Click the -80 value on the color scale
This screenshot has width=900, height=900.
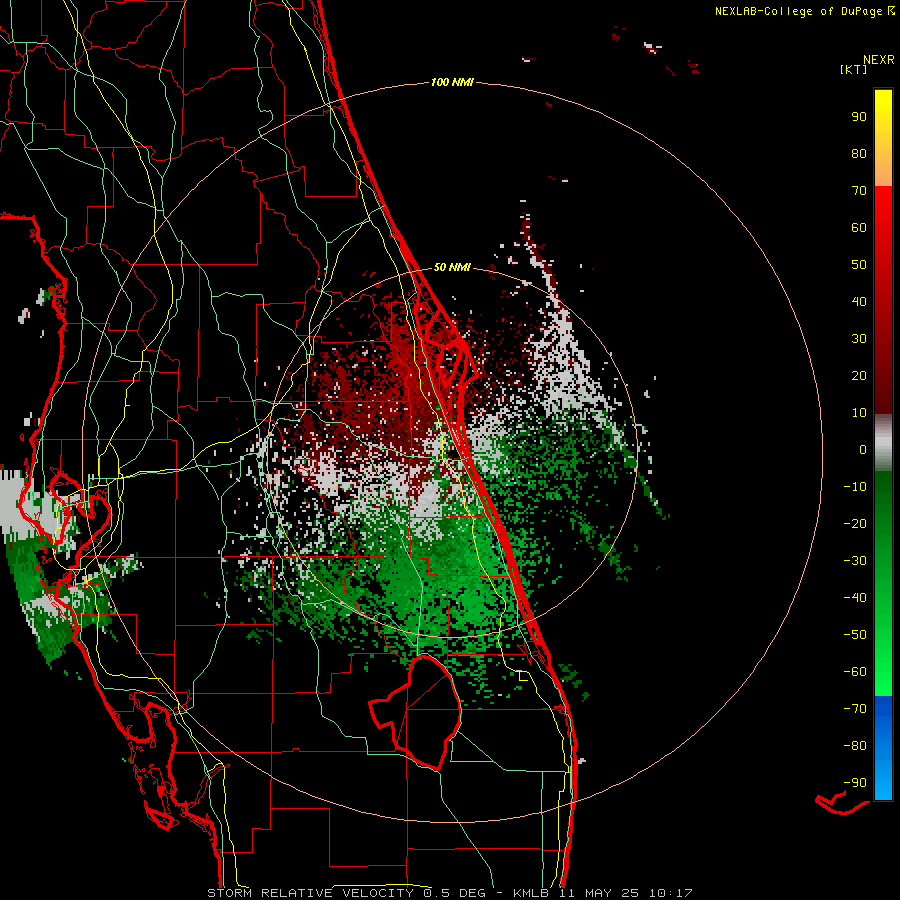click(855, 746)
